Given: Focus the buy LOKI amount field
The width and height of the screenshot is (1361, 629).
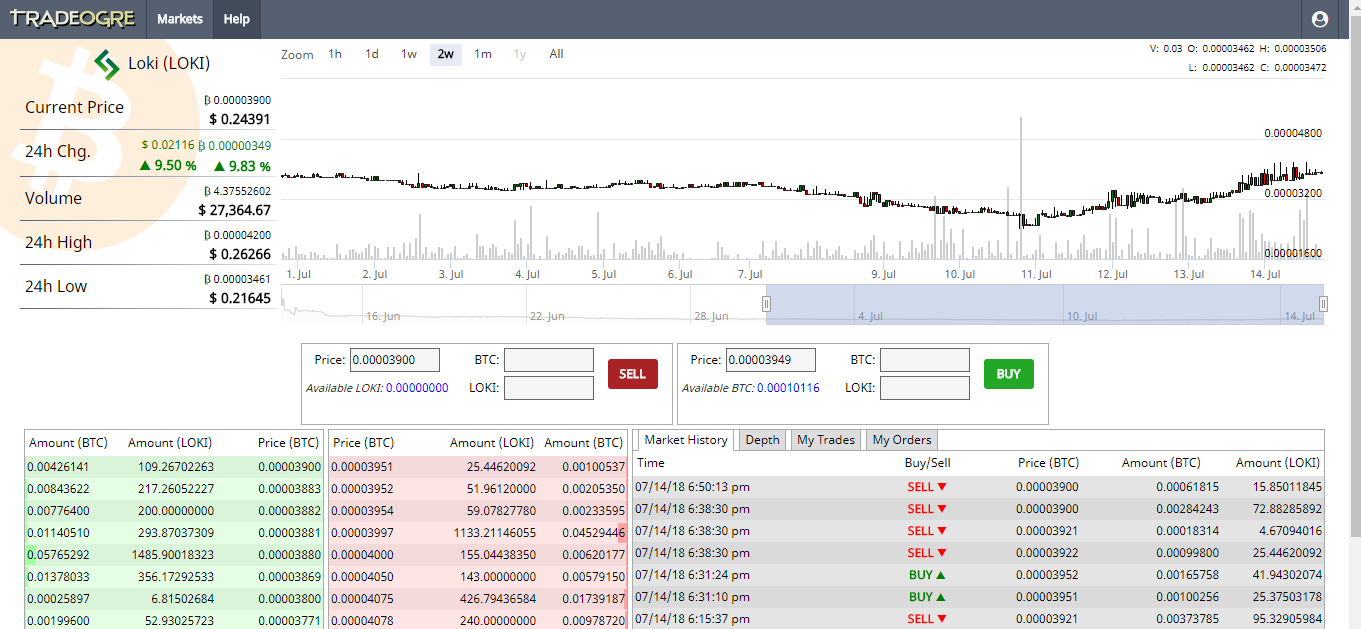Looking at the screenshot, I should click(x=925, y=388).
